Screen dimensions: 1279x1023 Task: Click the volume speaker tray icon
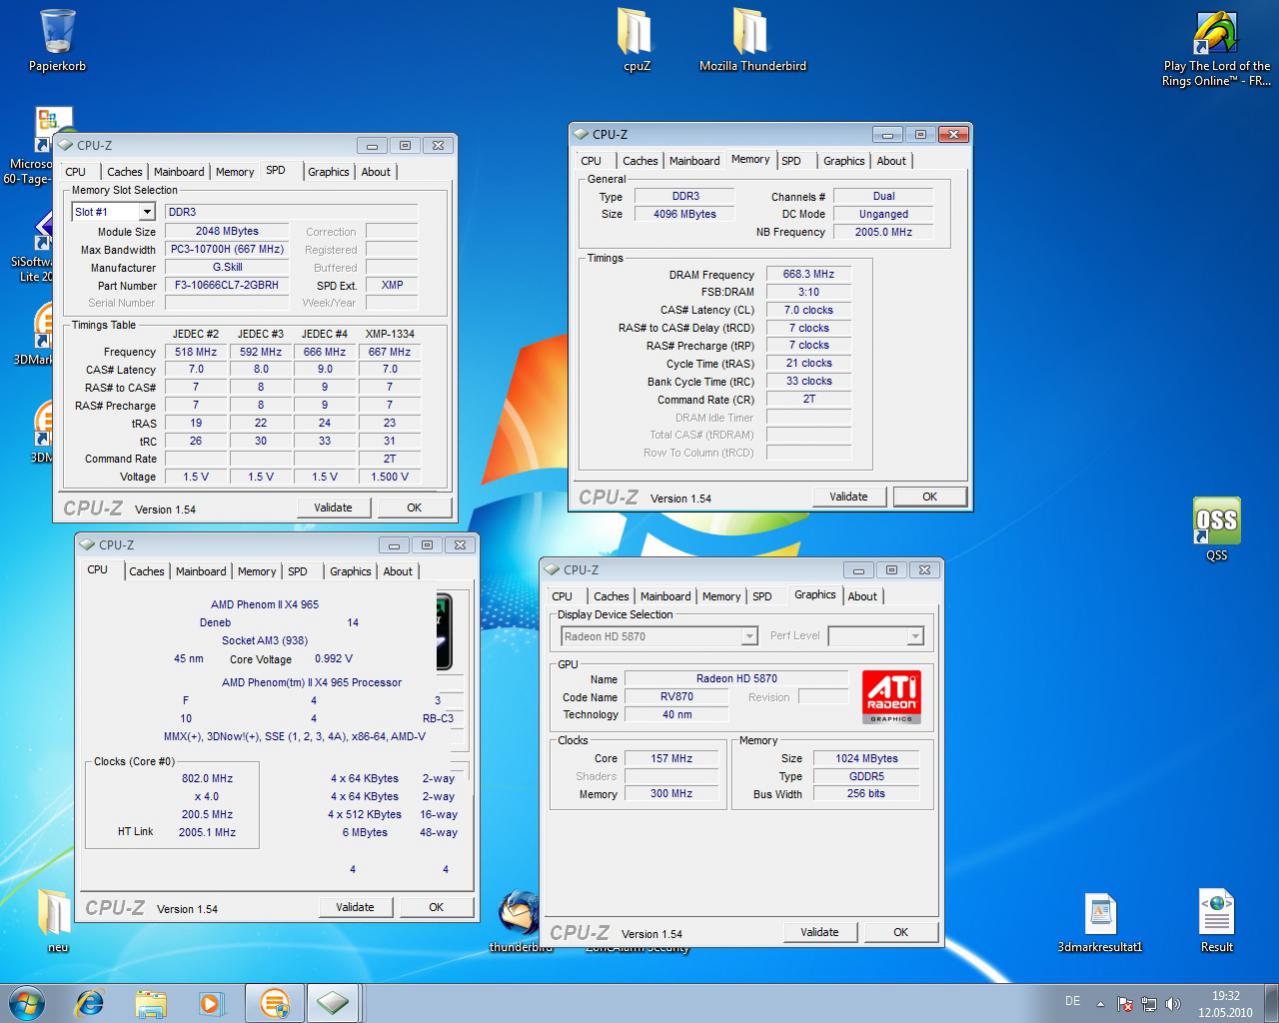(x=1172, y=1004)
